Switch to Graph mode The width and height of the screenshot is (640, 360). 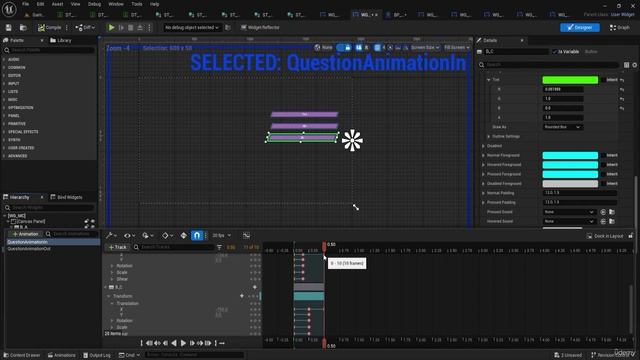[x=620, y=27]
